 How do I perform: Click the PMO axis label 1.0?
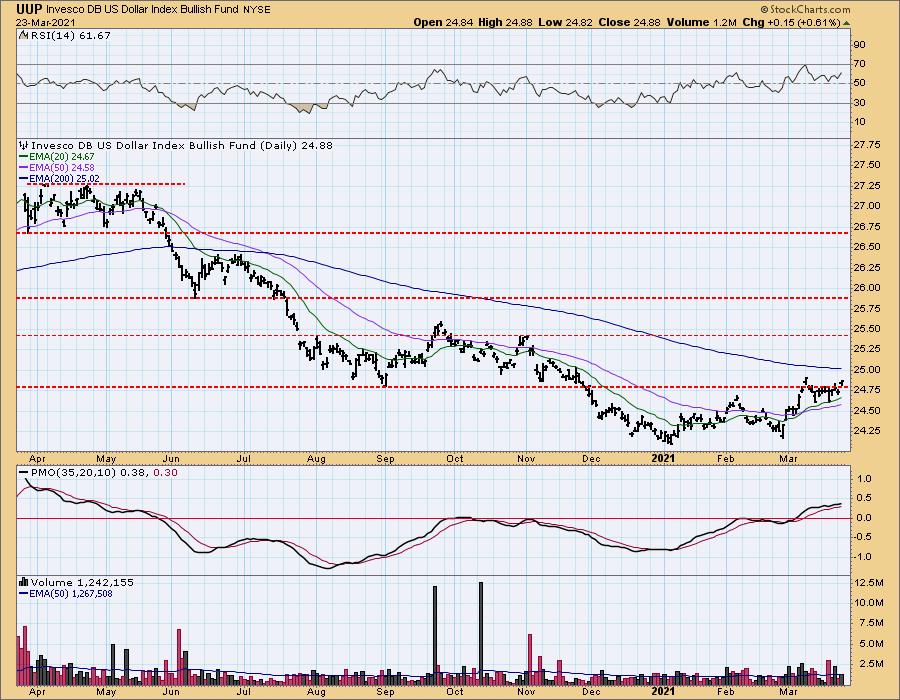(864, 479)
